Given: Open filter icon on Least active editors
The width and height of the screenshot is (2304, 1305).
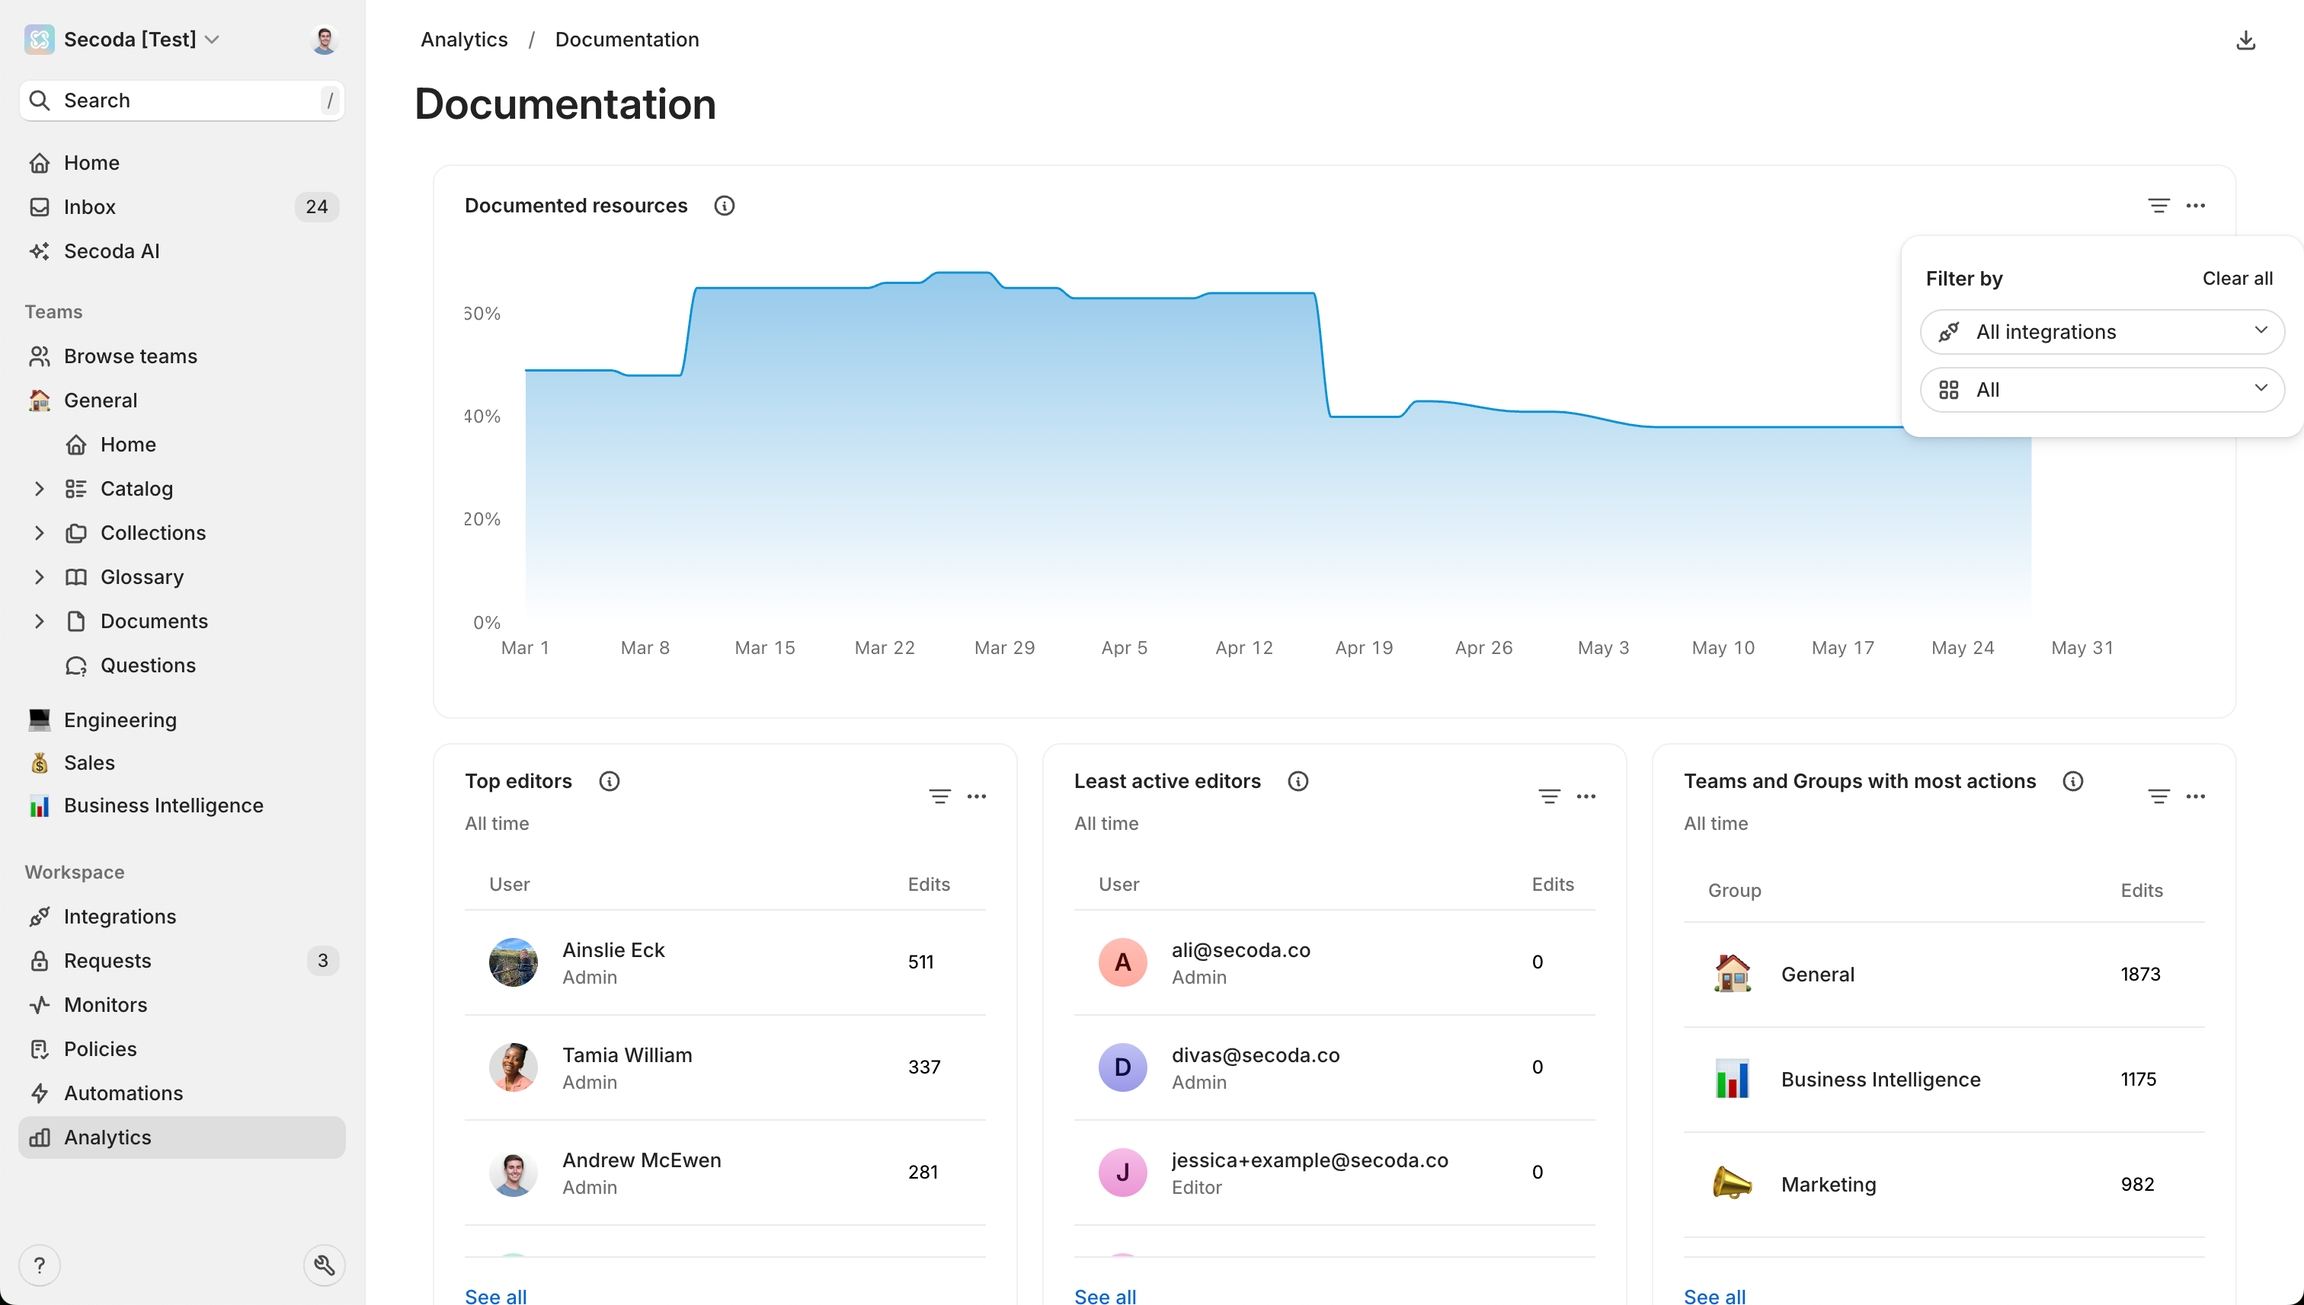Looking at the screenshot, I should [x=1548, y=796].
